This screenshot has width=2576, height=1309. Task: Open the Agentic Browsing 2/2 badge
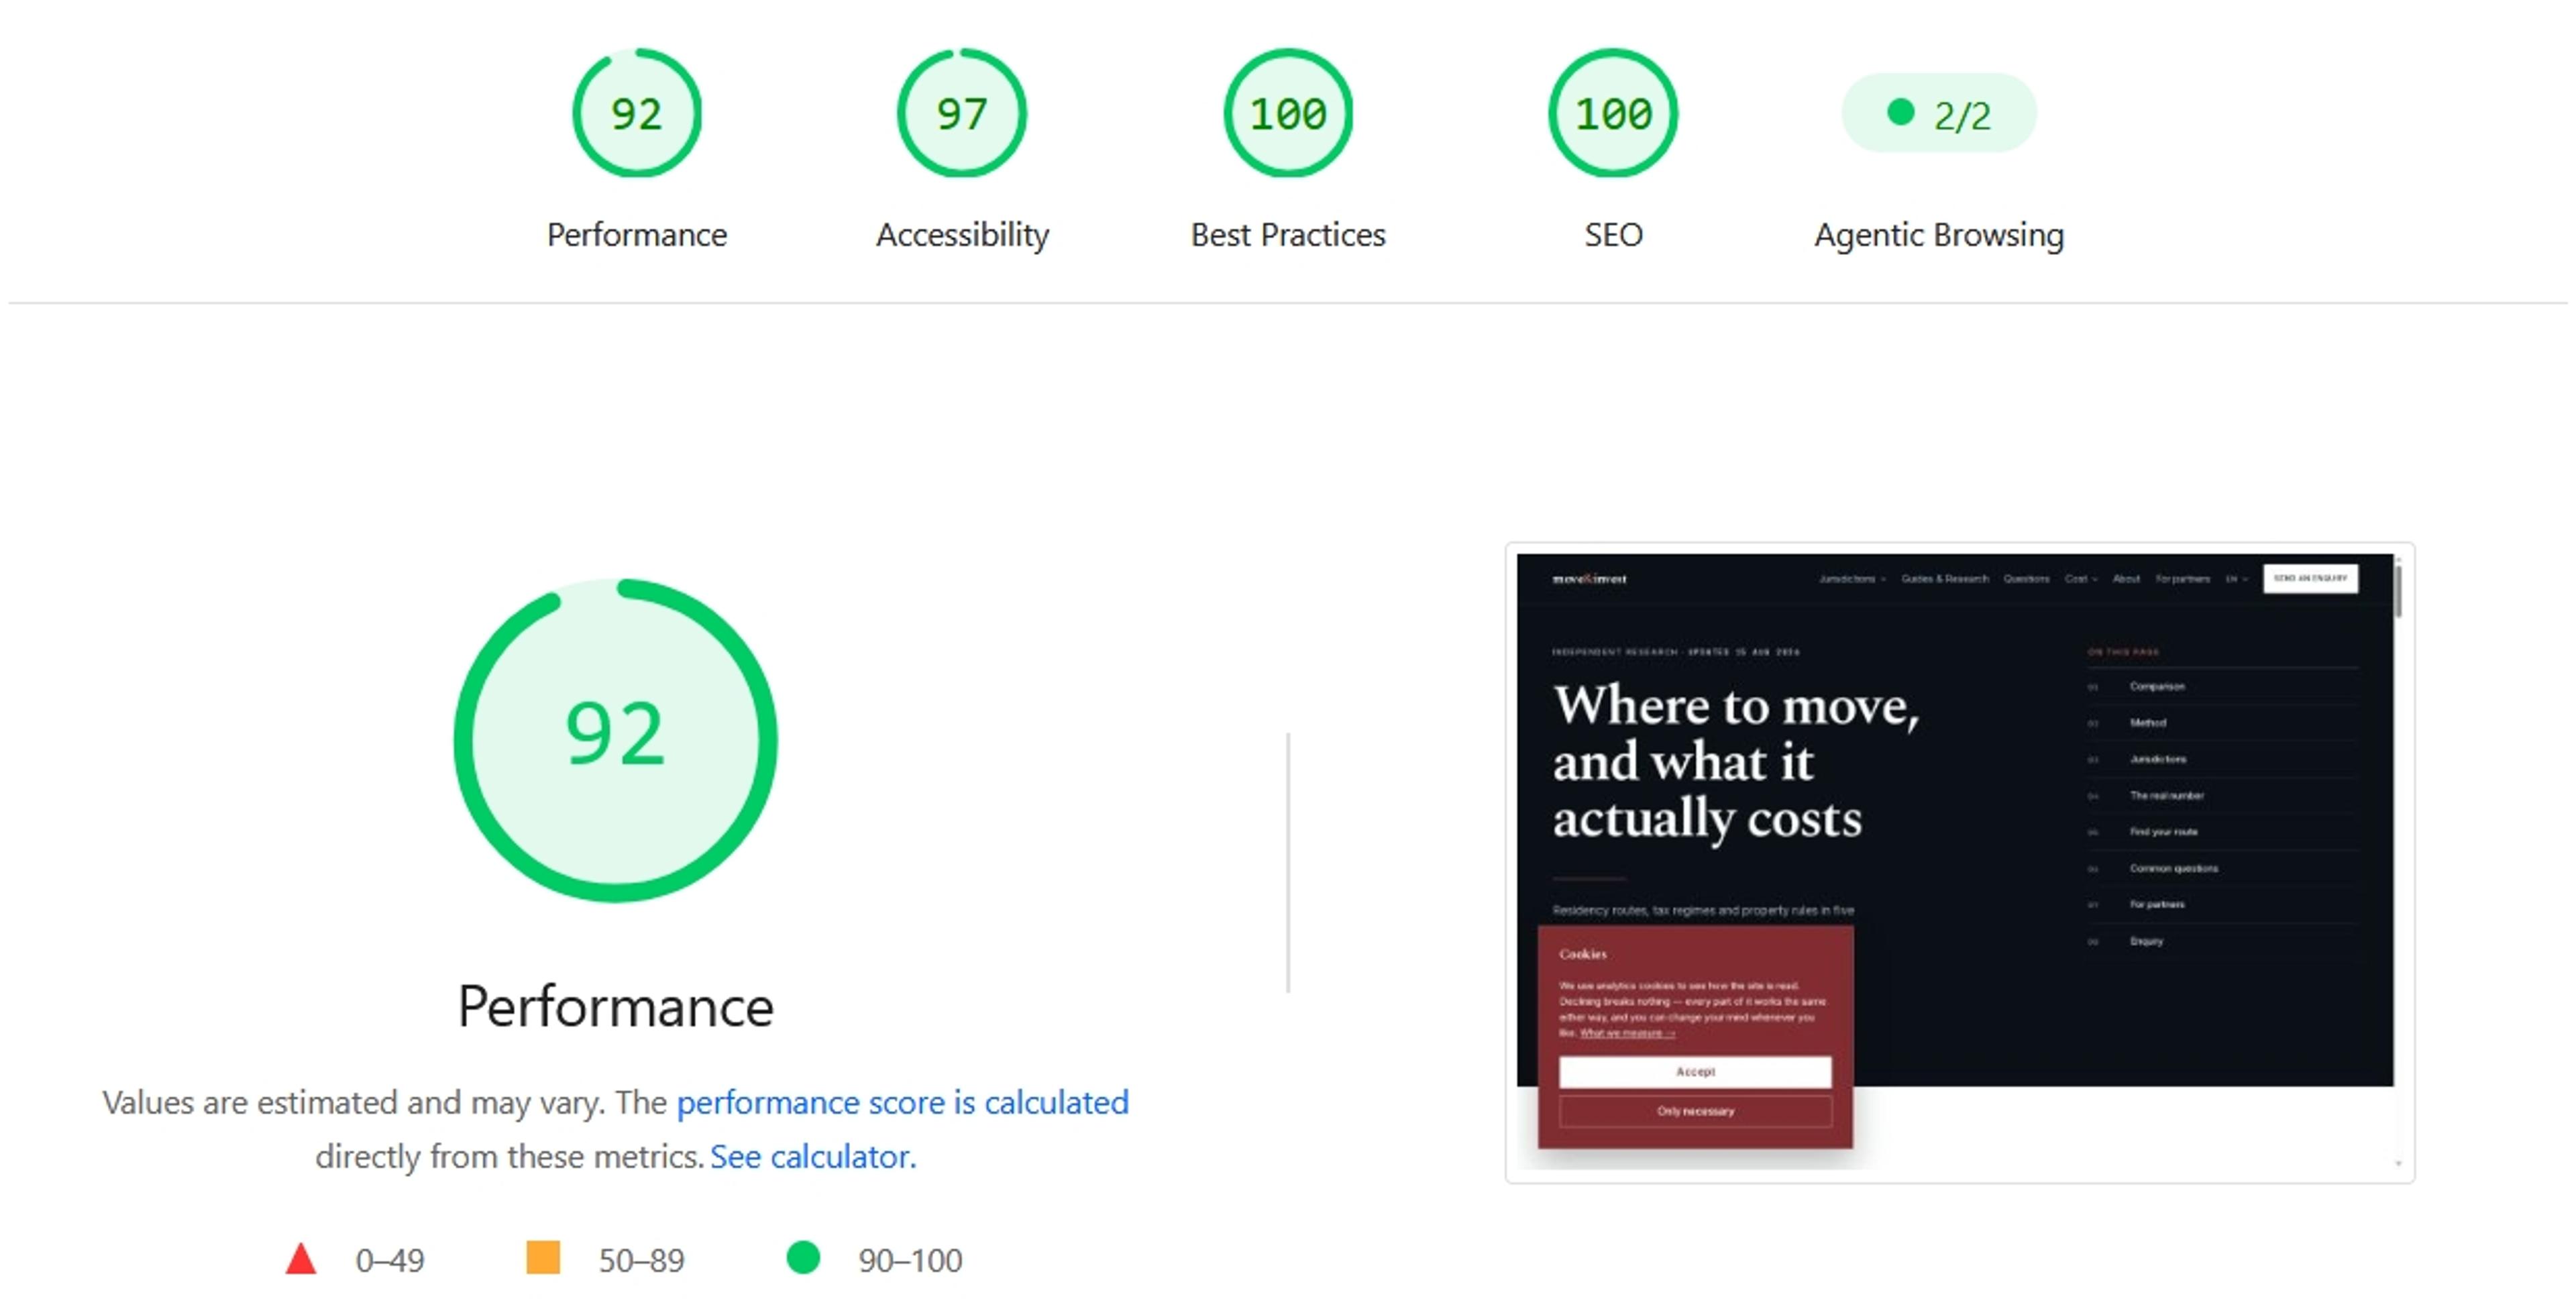(x=1939, y=113)
